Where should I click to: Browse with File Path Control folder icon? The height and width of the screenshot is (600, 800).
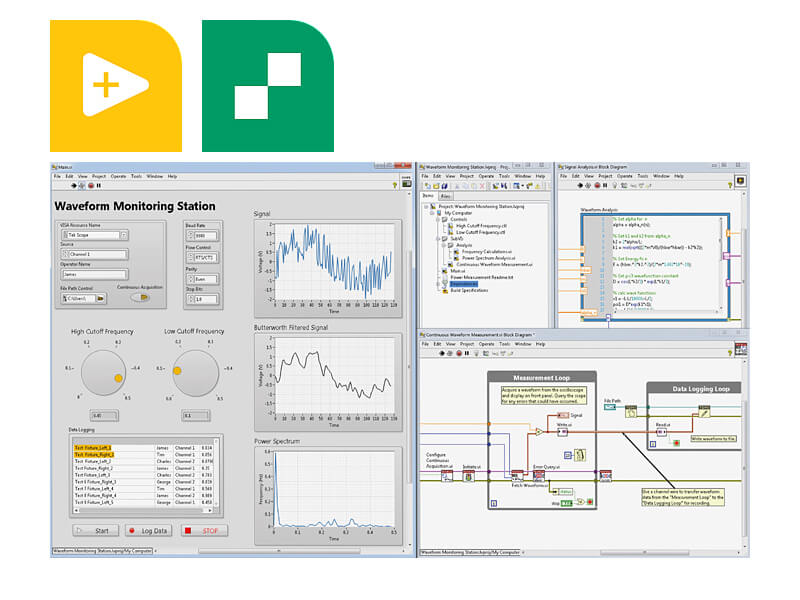101,298
